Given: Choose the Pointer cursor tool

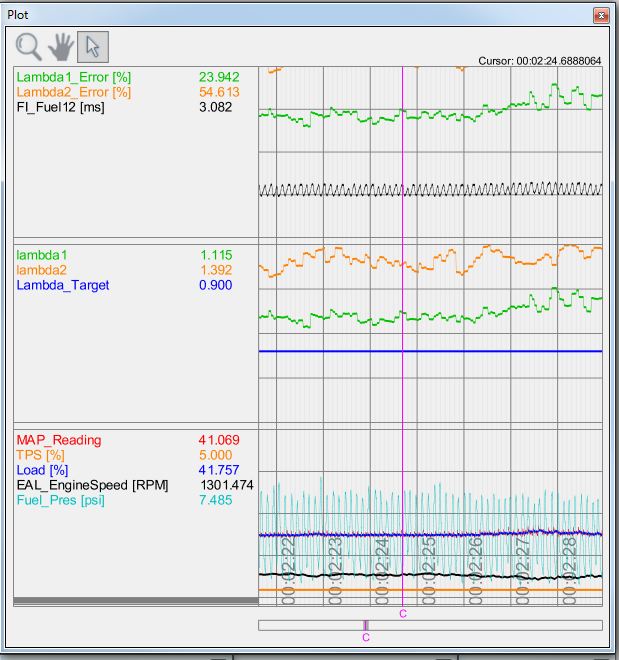Looking at the screenshot, I should [93, 46].
